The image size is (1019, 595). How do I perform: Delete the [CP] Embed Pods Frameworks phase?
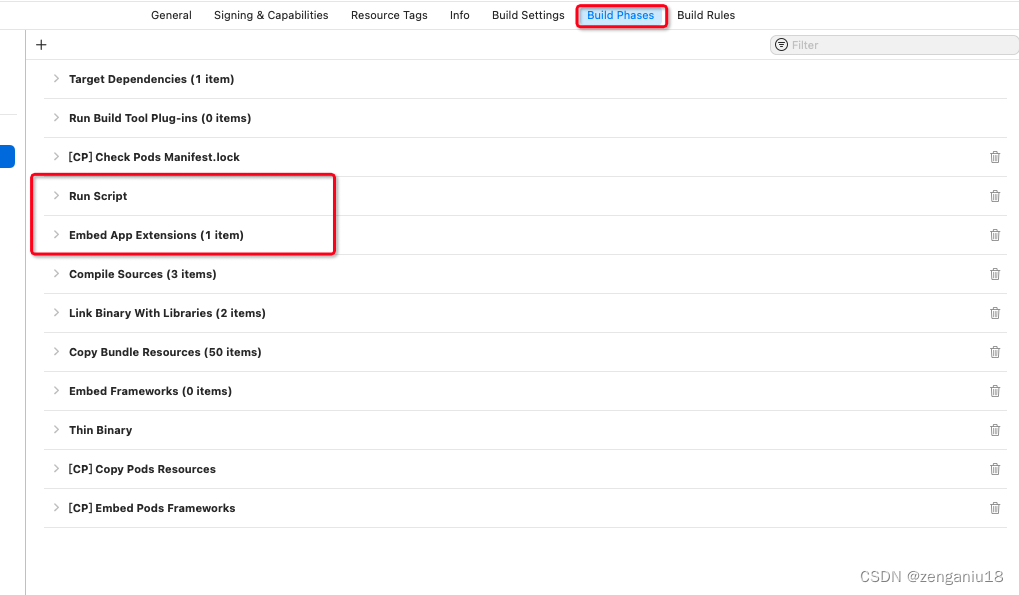[x=994, y=508]
